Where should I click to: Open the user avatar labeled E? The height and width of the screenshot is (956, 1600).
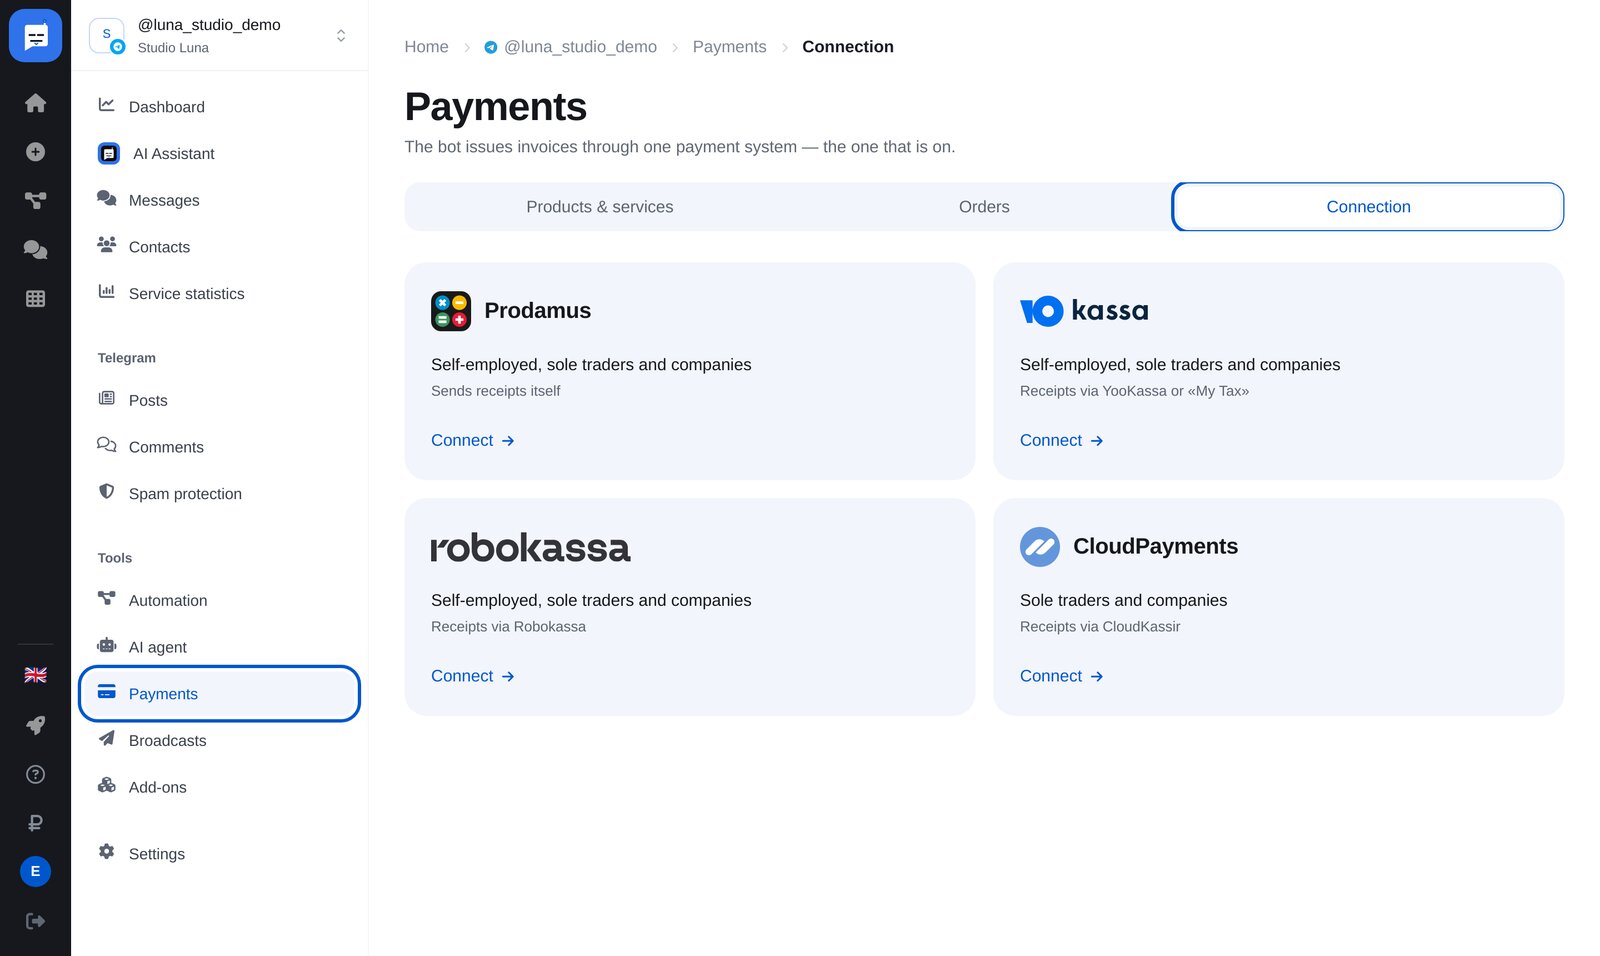[x=35, y=871]
